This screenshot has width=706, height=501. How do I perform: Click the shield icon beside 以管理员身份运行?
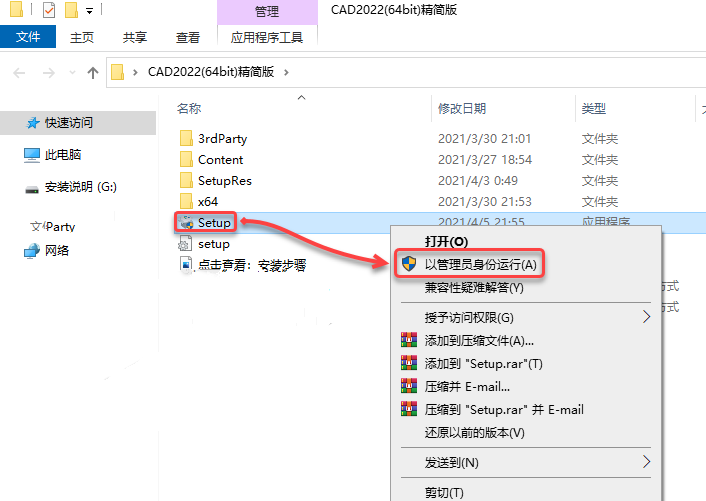pyautogui.click(x=409, y=264)
